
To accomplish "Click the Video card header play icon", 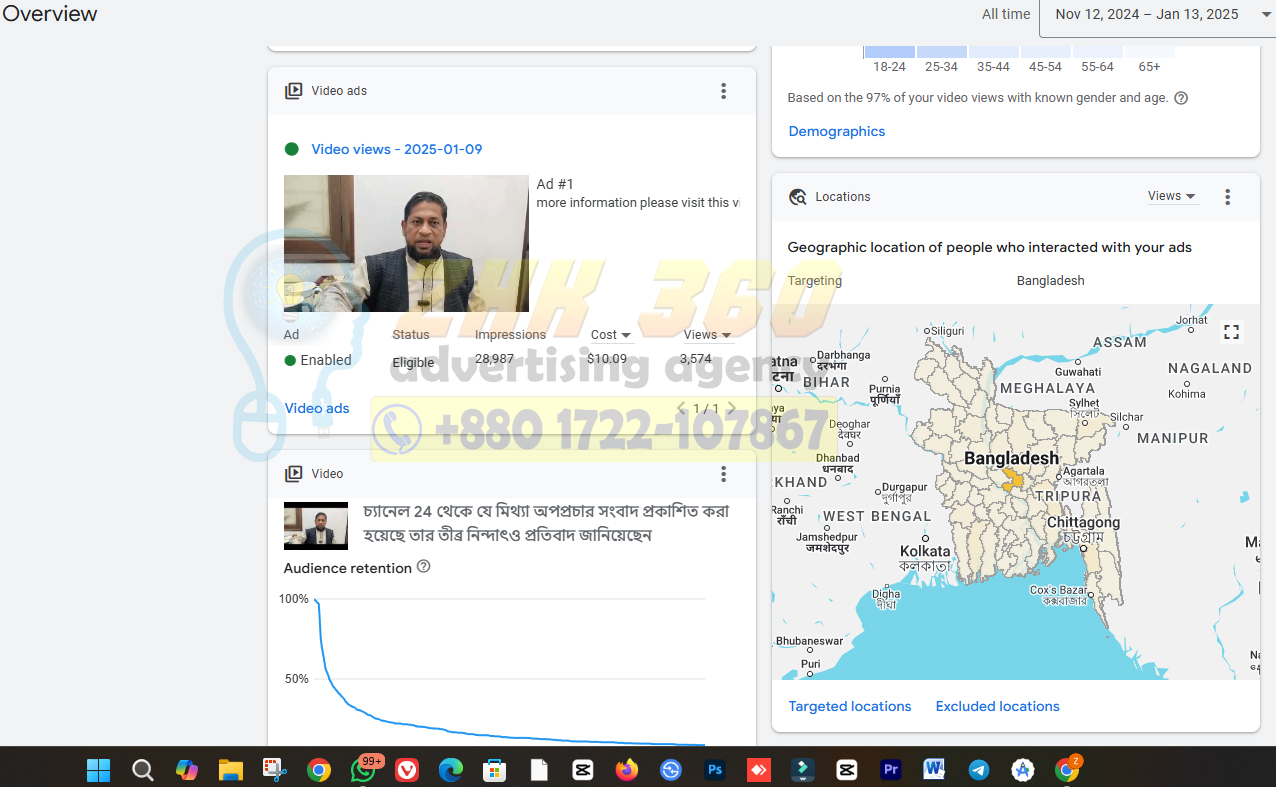I will 293,474.
